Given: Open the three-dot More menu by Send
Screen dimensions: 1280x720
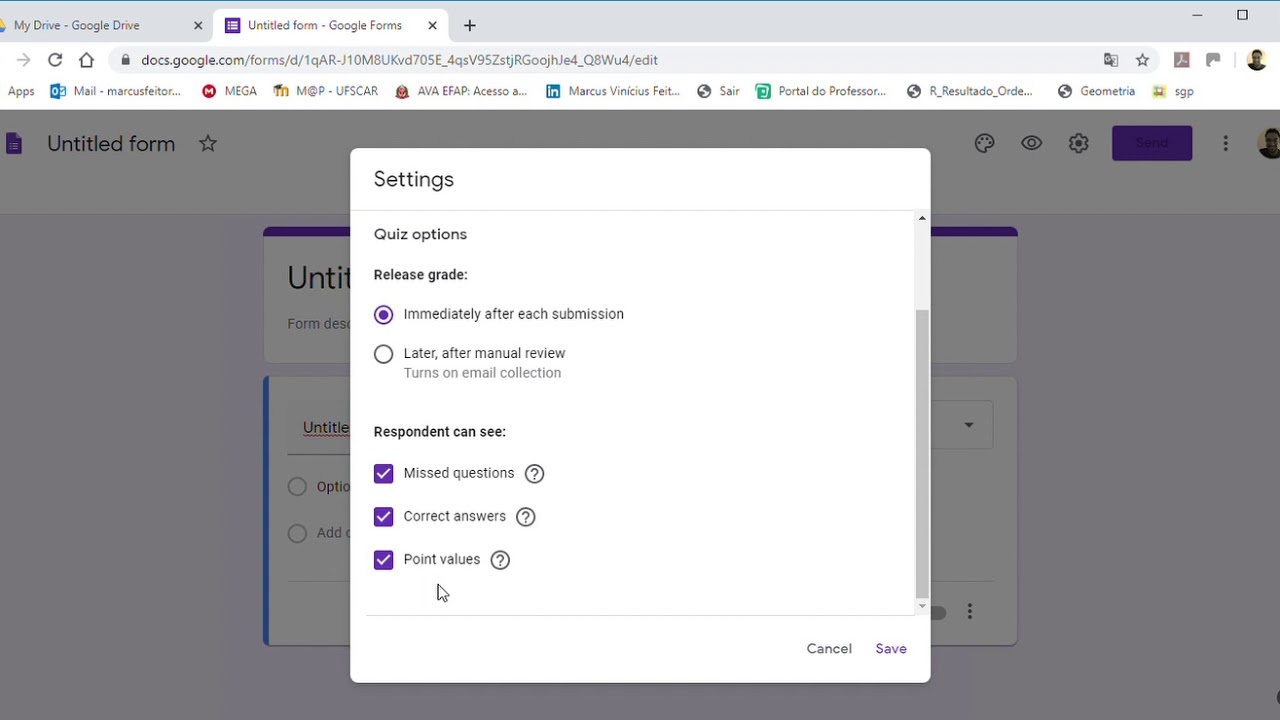Looking at the screenshot, I should point(1225,144).
